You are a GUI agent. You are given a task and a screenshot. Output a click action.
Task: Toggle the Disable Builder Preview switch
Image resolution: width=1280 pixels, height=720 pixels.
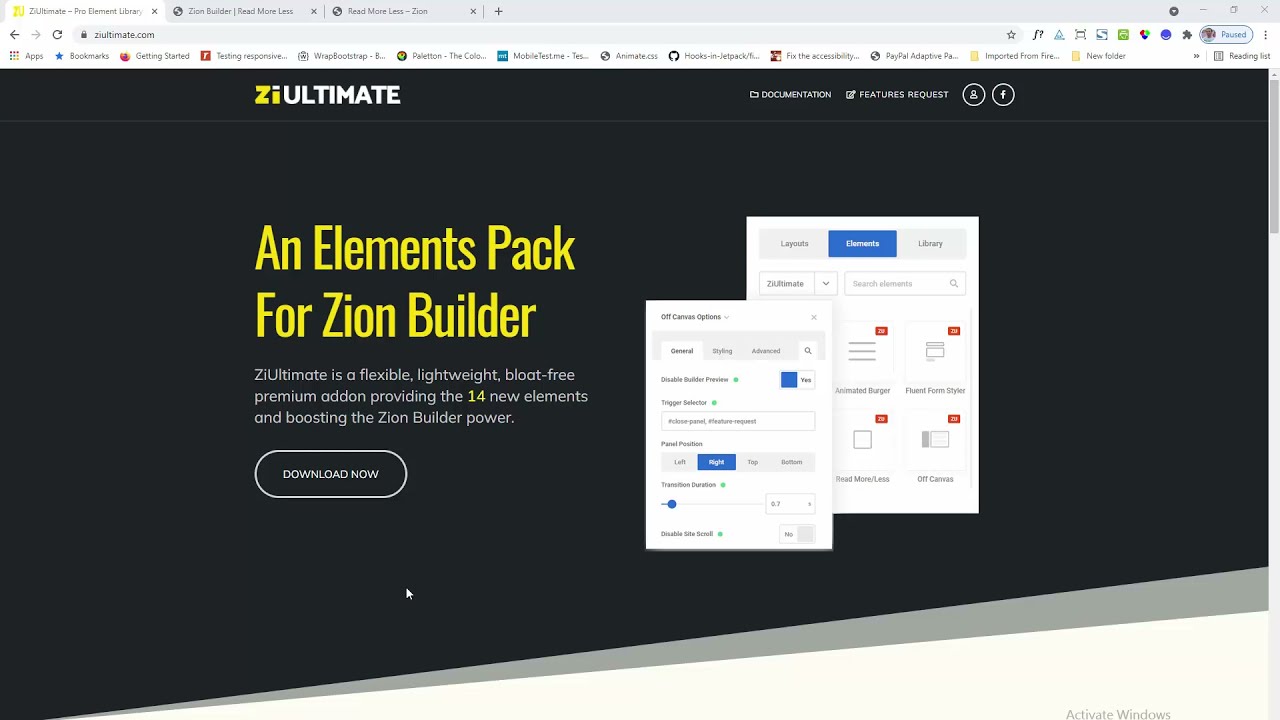(x=798, y=380)
